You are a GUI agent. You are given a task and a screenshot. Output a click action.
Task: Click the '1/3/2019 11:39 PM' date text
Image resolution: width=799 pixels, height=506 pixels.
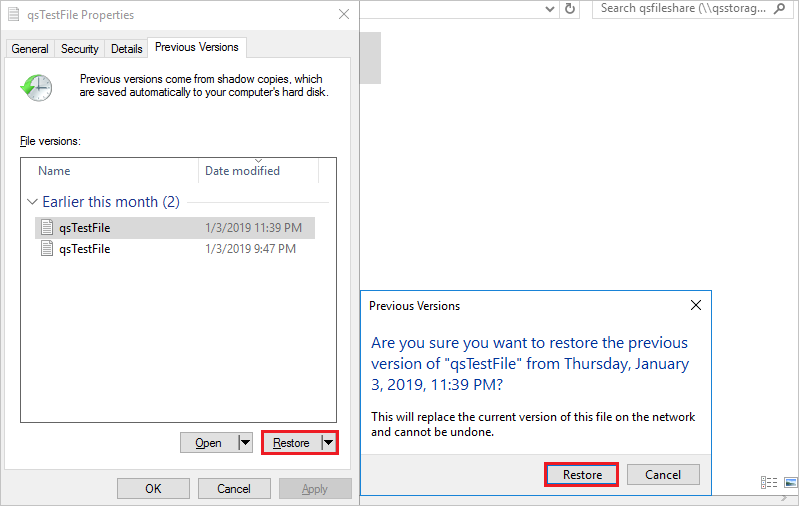253,228
